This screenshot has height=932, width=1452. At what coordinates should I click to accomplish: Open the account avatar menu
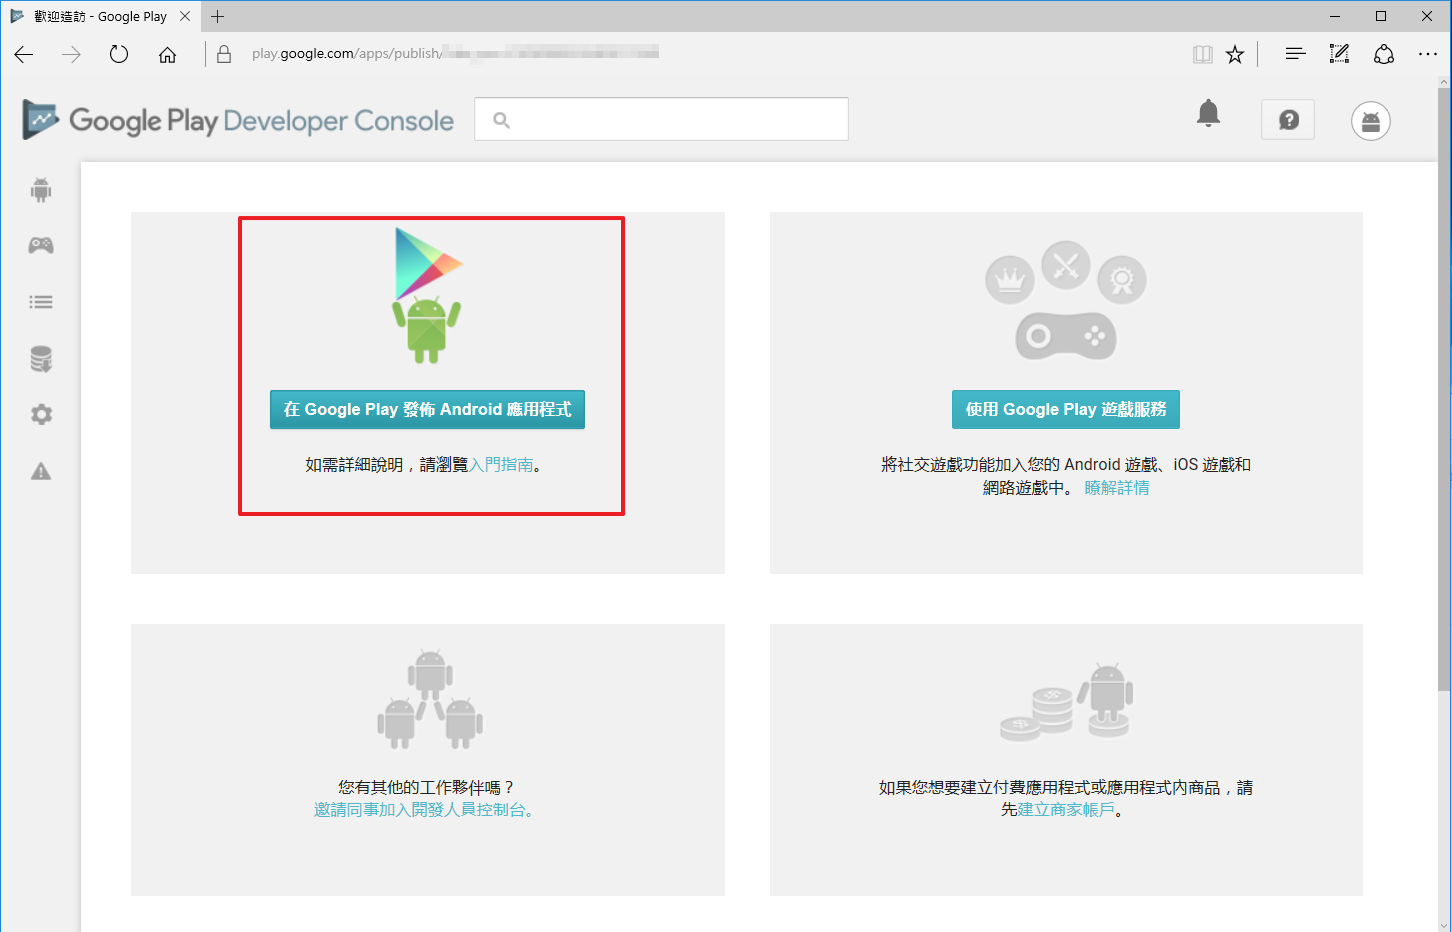1371,121
